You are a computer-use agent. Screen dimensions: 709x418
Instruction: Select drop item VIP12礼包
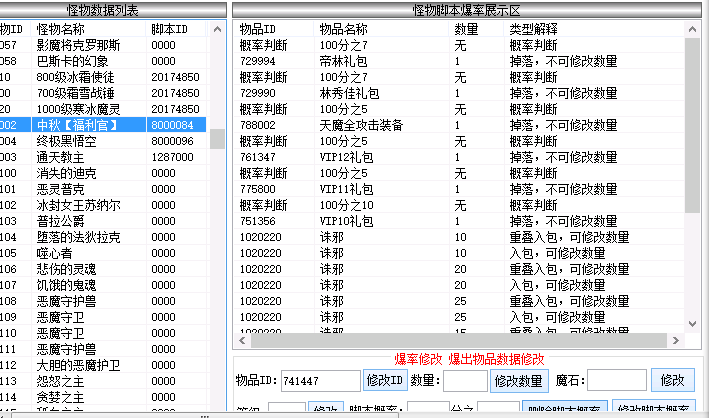point(346,157)
